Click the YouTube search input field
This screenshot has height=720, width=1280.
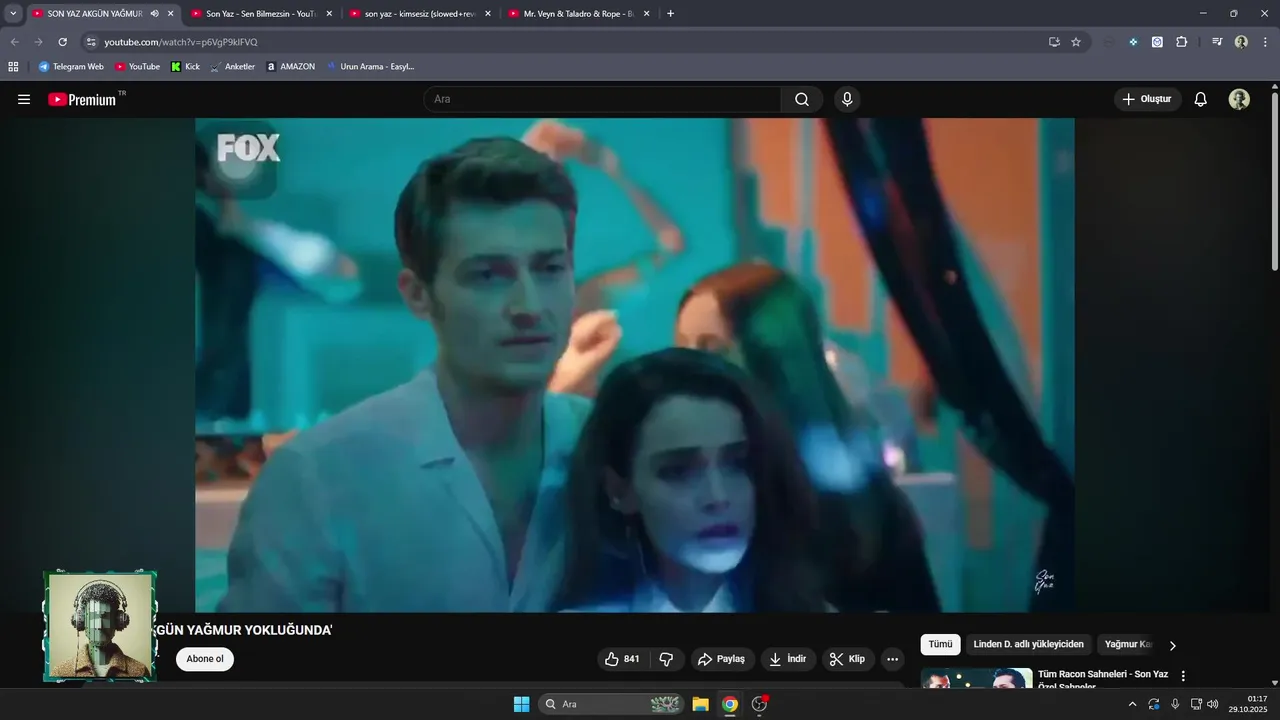click(602, 99)
